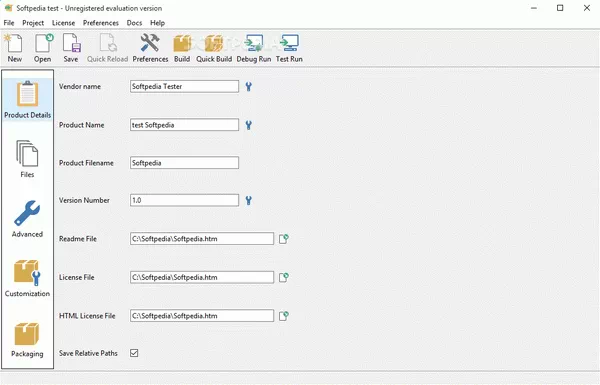The width and height of the screenshot is (600, 385).
Task: Minimize the application window
Action: [x=534, y=8]
